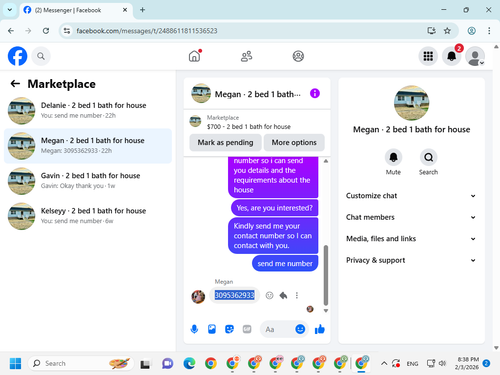View site information icon in address bar
Screen dimensions: 500x375
[67, 31]
